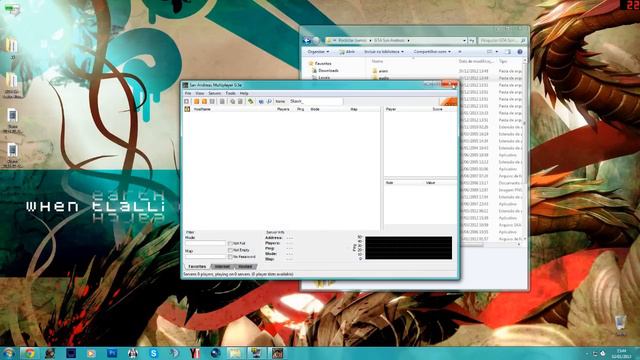Click the first orange icon in SAMP toolbar
This screenshot has height=360, width=640.
pyautogui.click(x=196, y=101)
